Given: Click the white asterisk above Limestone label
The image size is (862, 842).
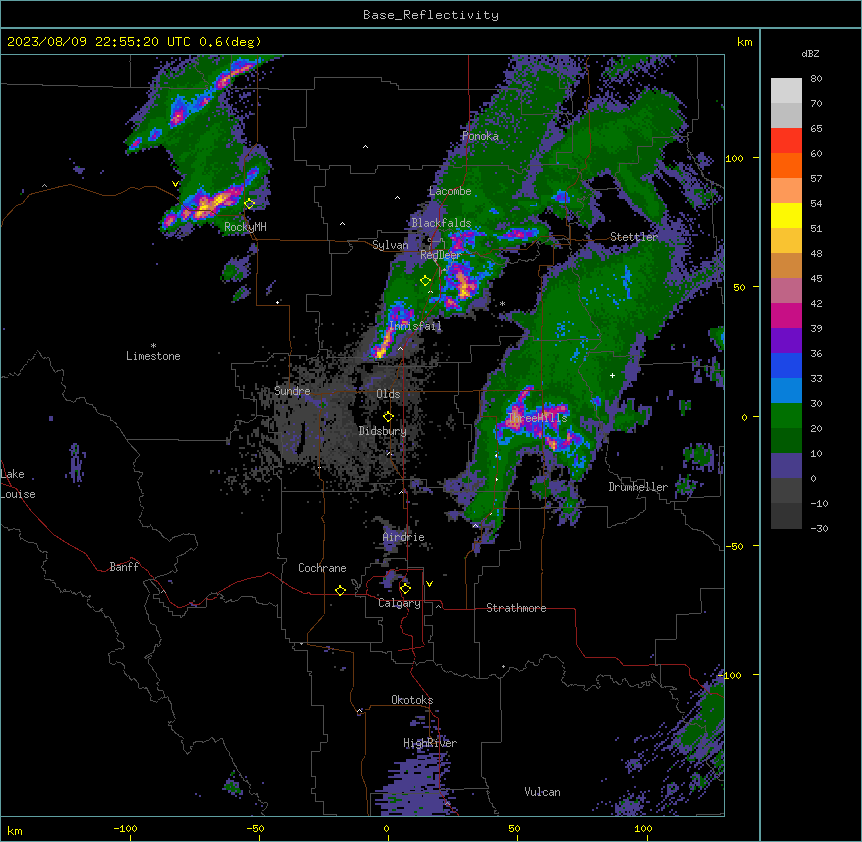Looking at the screenshot, I should (x=153, y=346).
